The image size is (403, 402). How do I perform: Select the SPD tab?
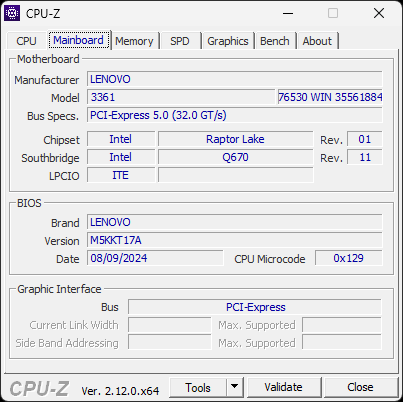(180, 41)
